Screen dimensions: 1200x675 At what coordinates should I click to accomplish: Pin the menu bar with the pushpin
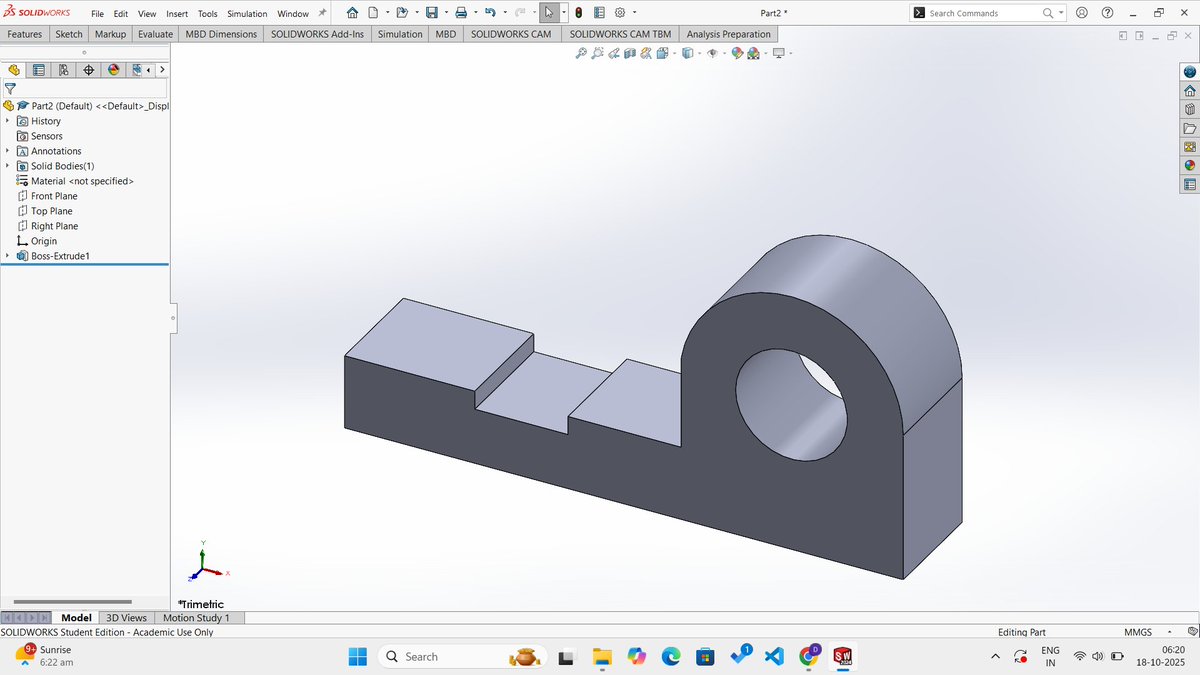(x=322, y=13)
